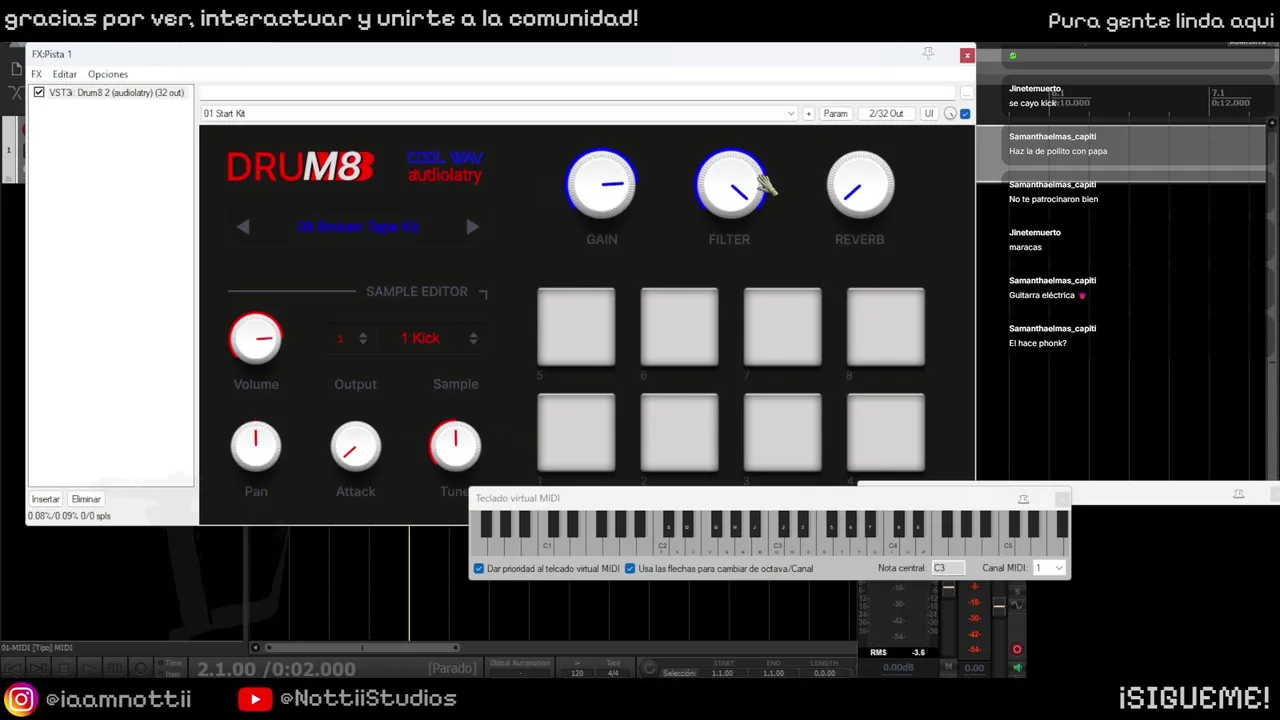Trigger drum pad 8
Viewport: 1280px width, 720px height.
[x=885, y=327]
